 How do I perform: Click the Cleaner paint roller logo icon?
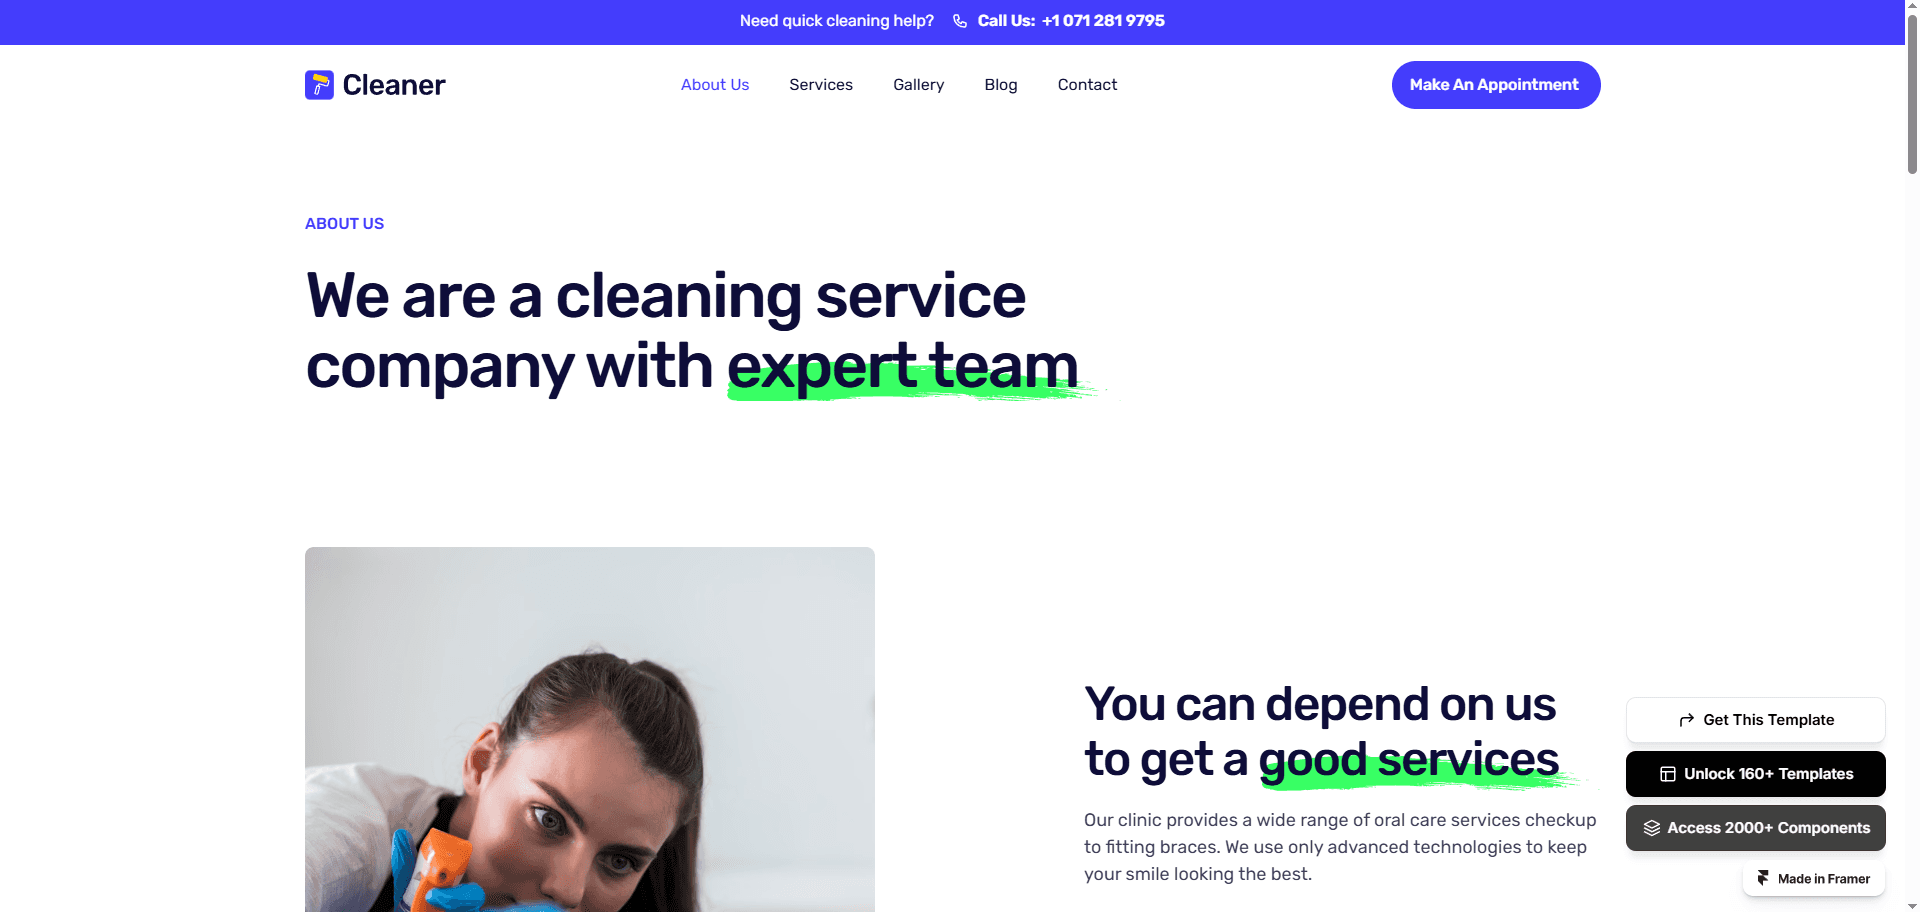(319, 85)
